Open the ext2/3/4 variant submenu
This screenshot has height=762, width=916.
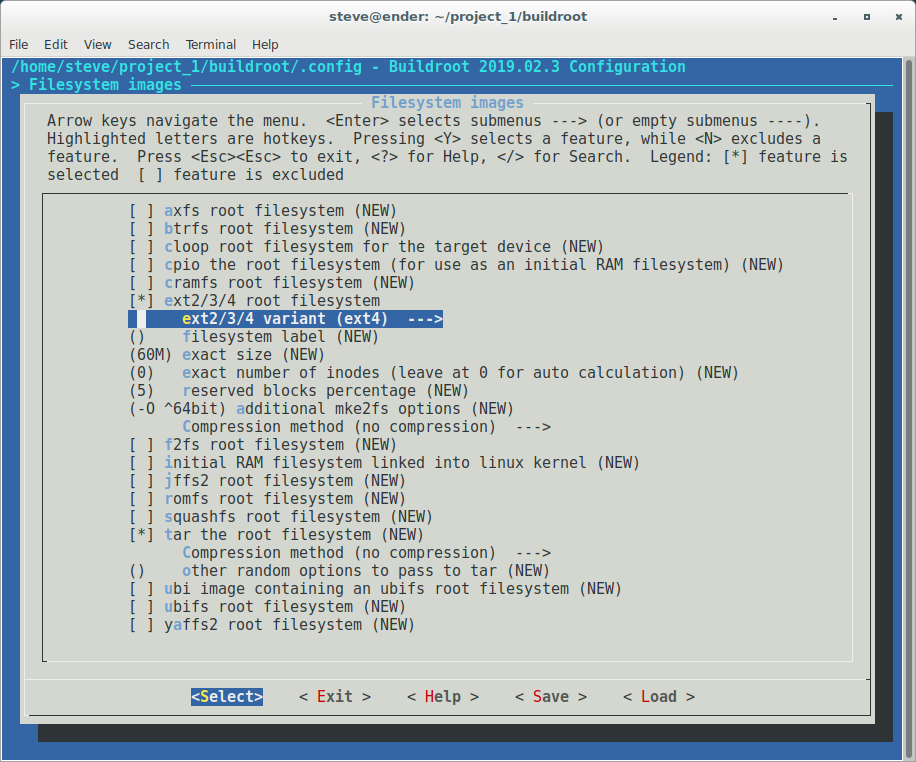300,318
